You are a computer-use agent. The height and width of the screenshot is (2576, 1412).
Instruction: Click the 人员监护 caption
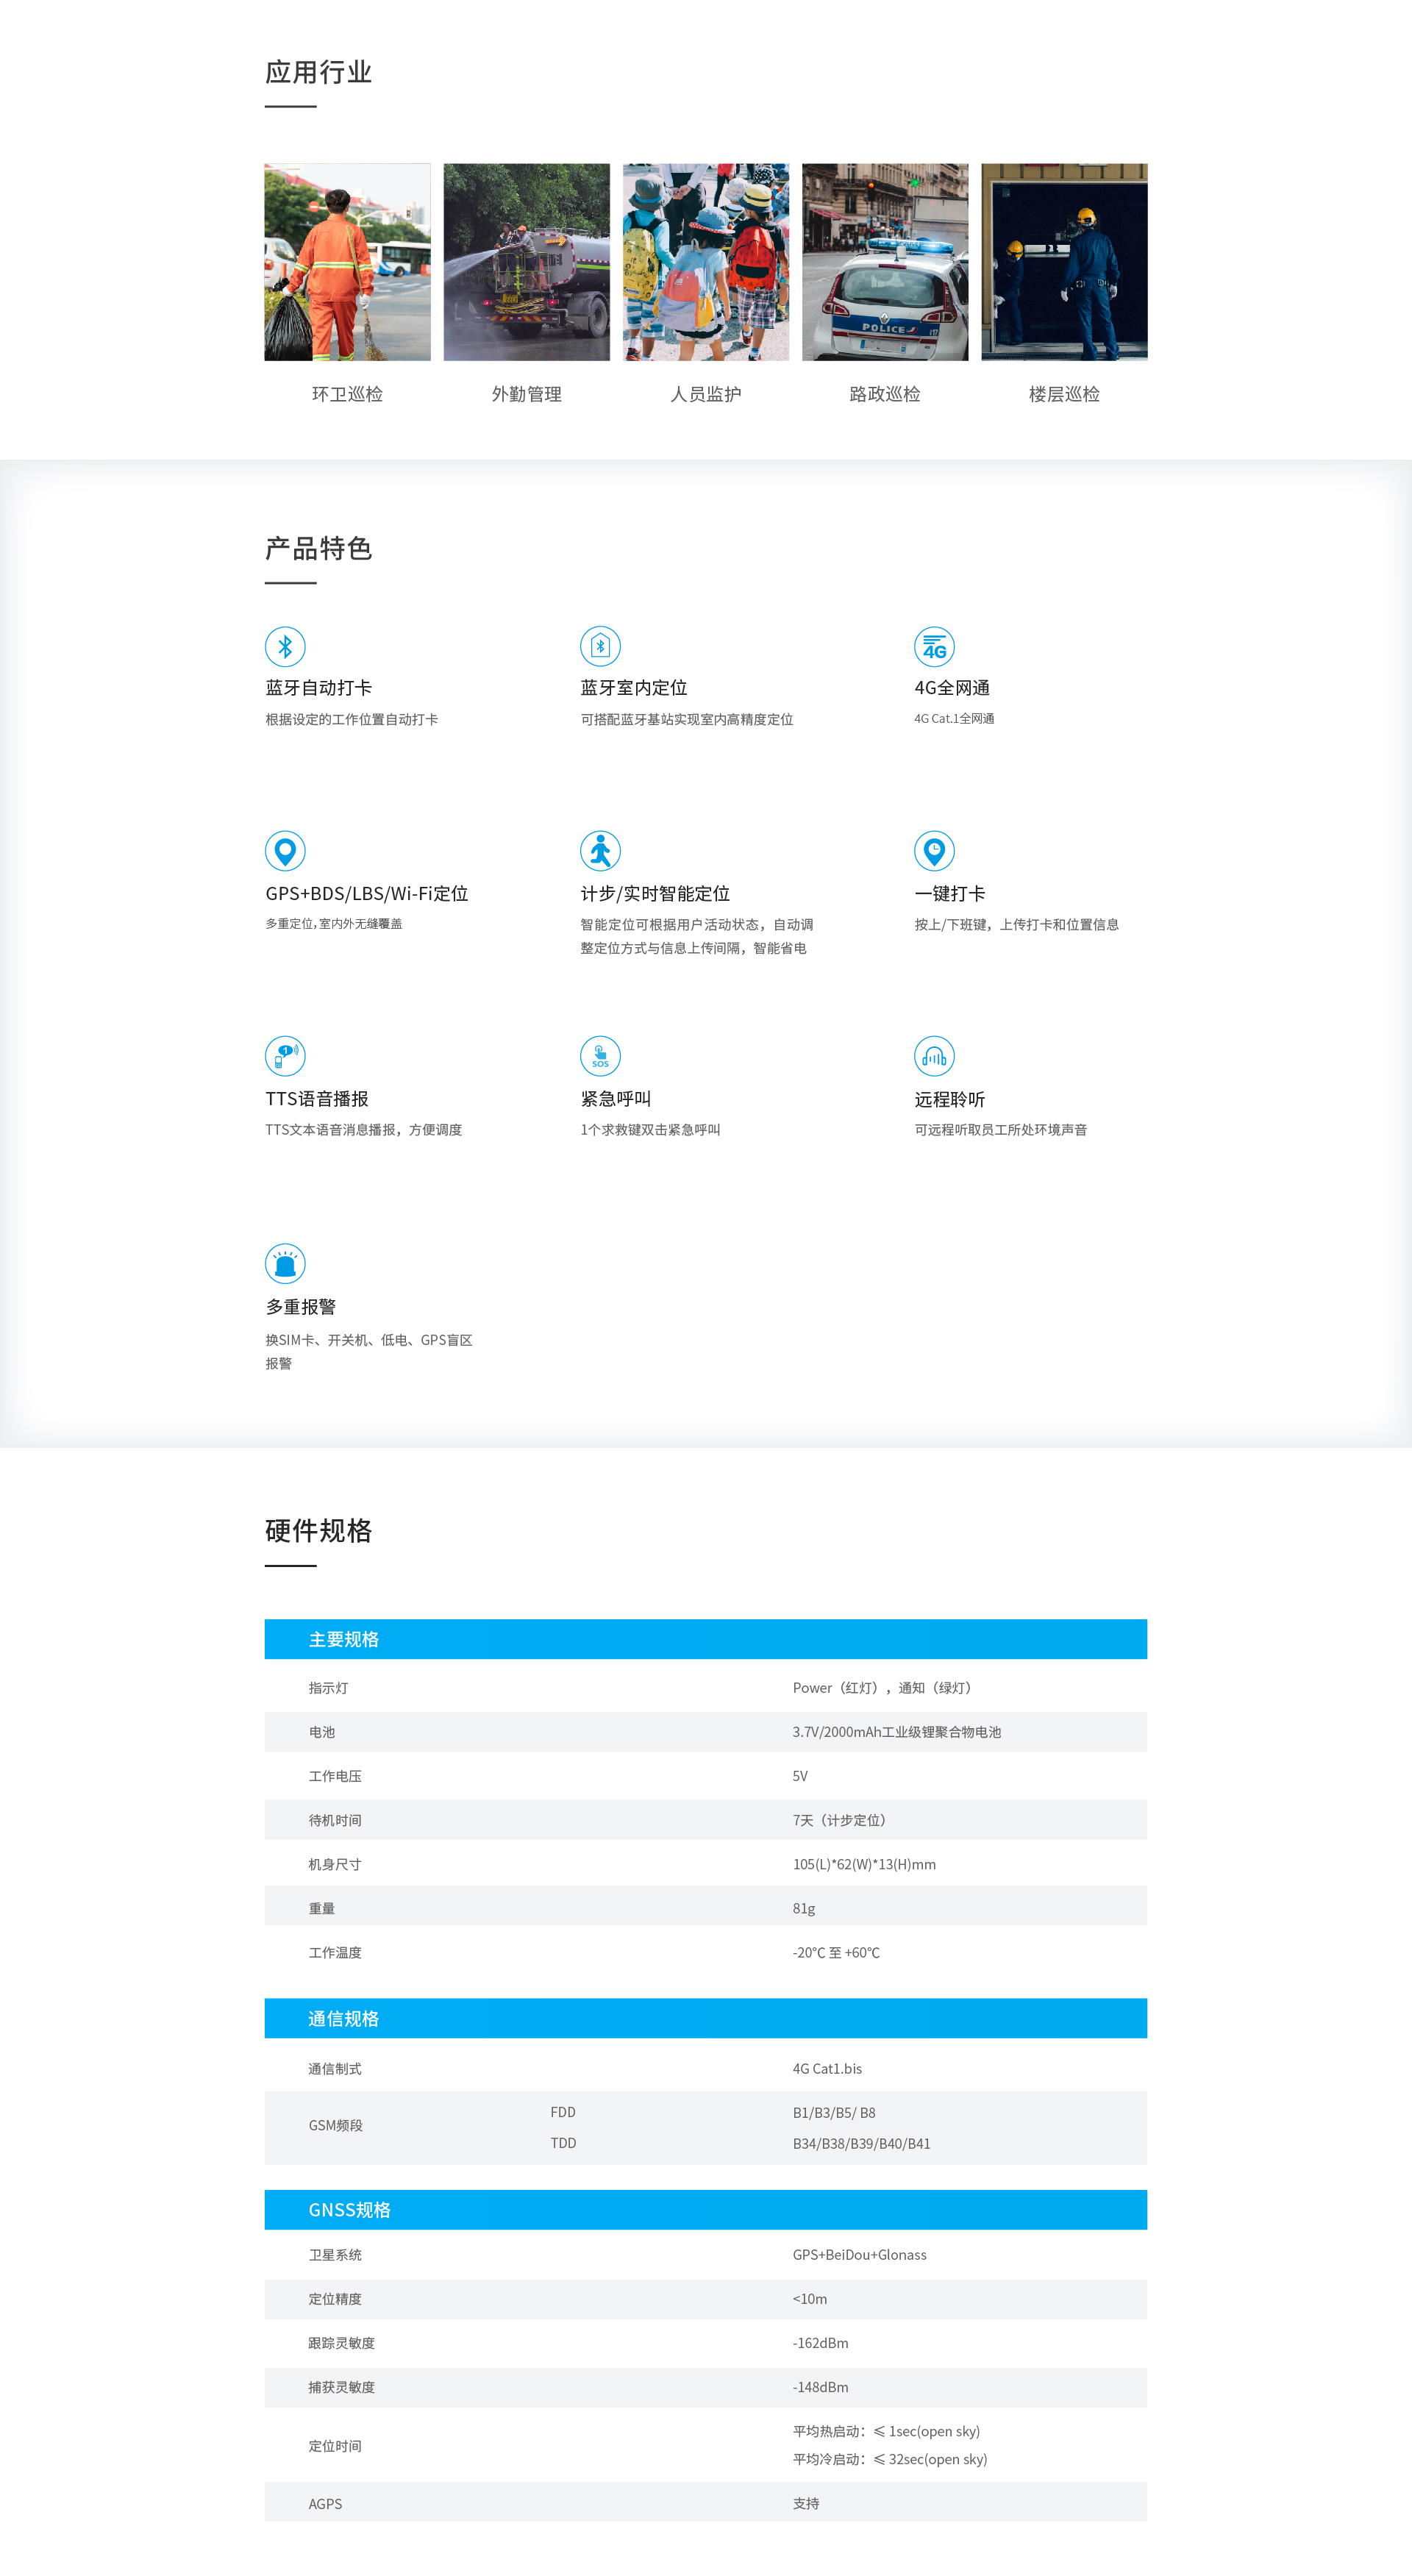(x=705, y=394)
